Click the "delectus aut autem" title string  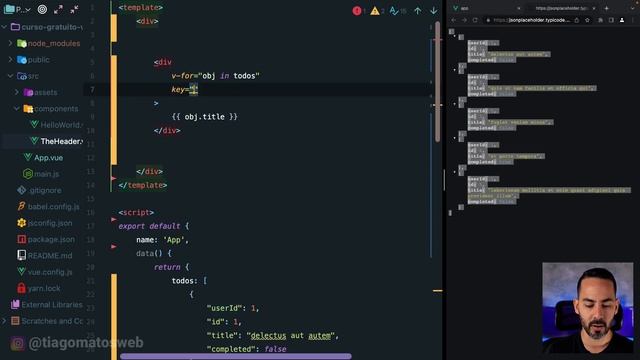pyautogui.click(x=291, y=336)
